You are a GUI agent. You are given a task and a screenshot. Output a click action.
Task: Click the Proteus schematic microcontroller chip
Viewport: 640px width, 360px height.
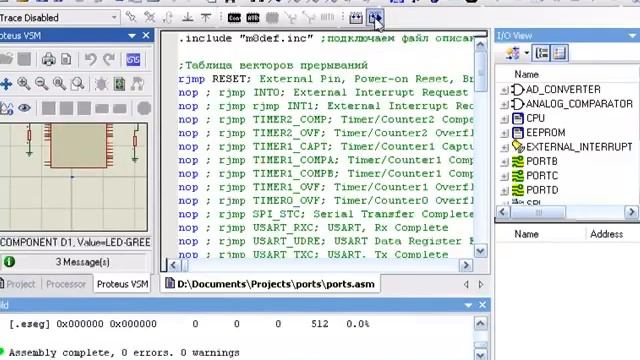point(78,146)
